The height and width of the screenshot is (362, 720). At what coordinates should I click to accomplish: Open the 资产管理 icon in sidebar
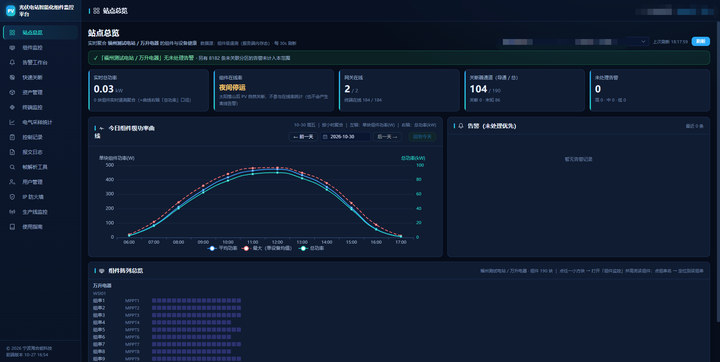click(x=12, y=92)
